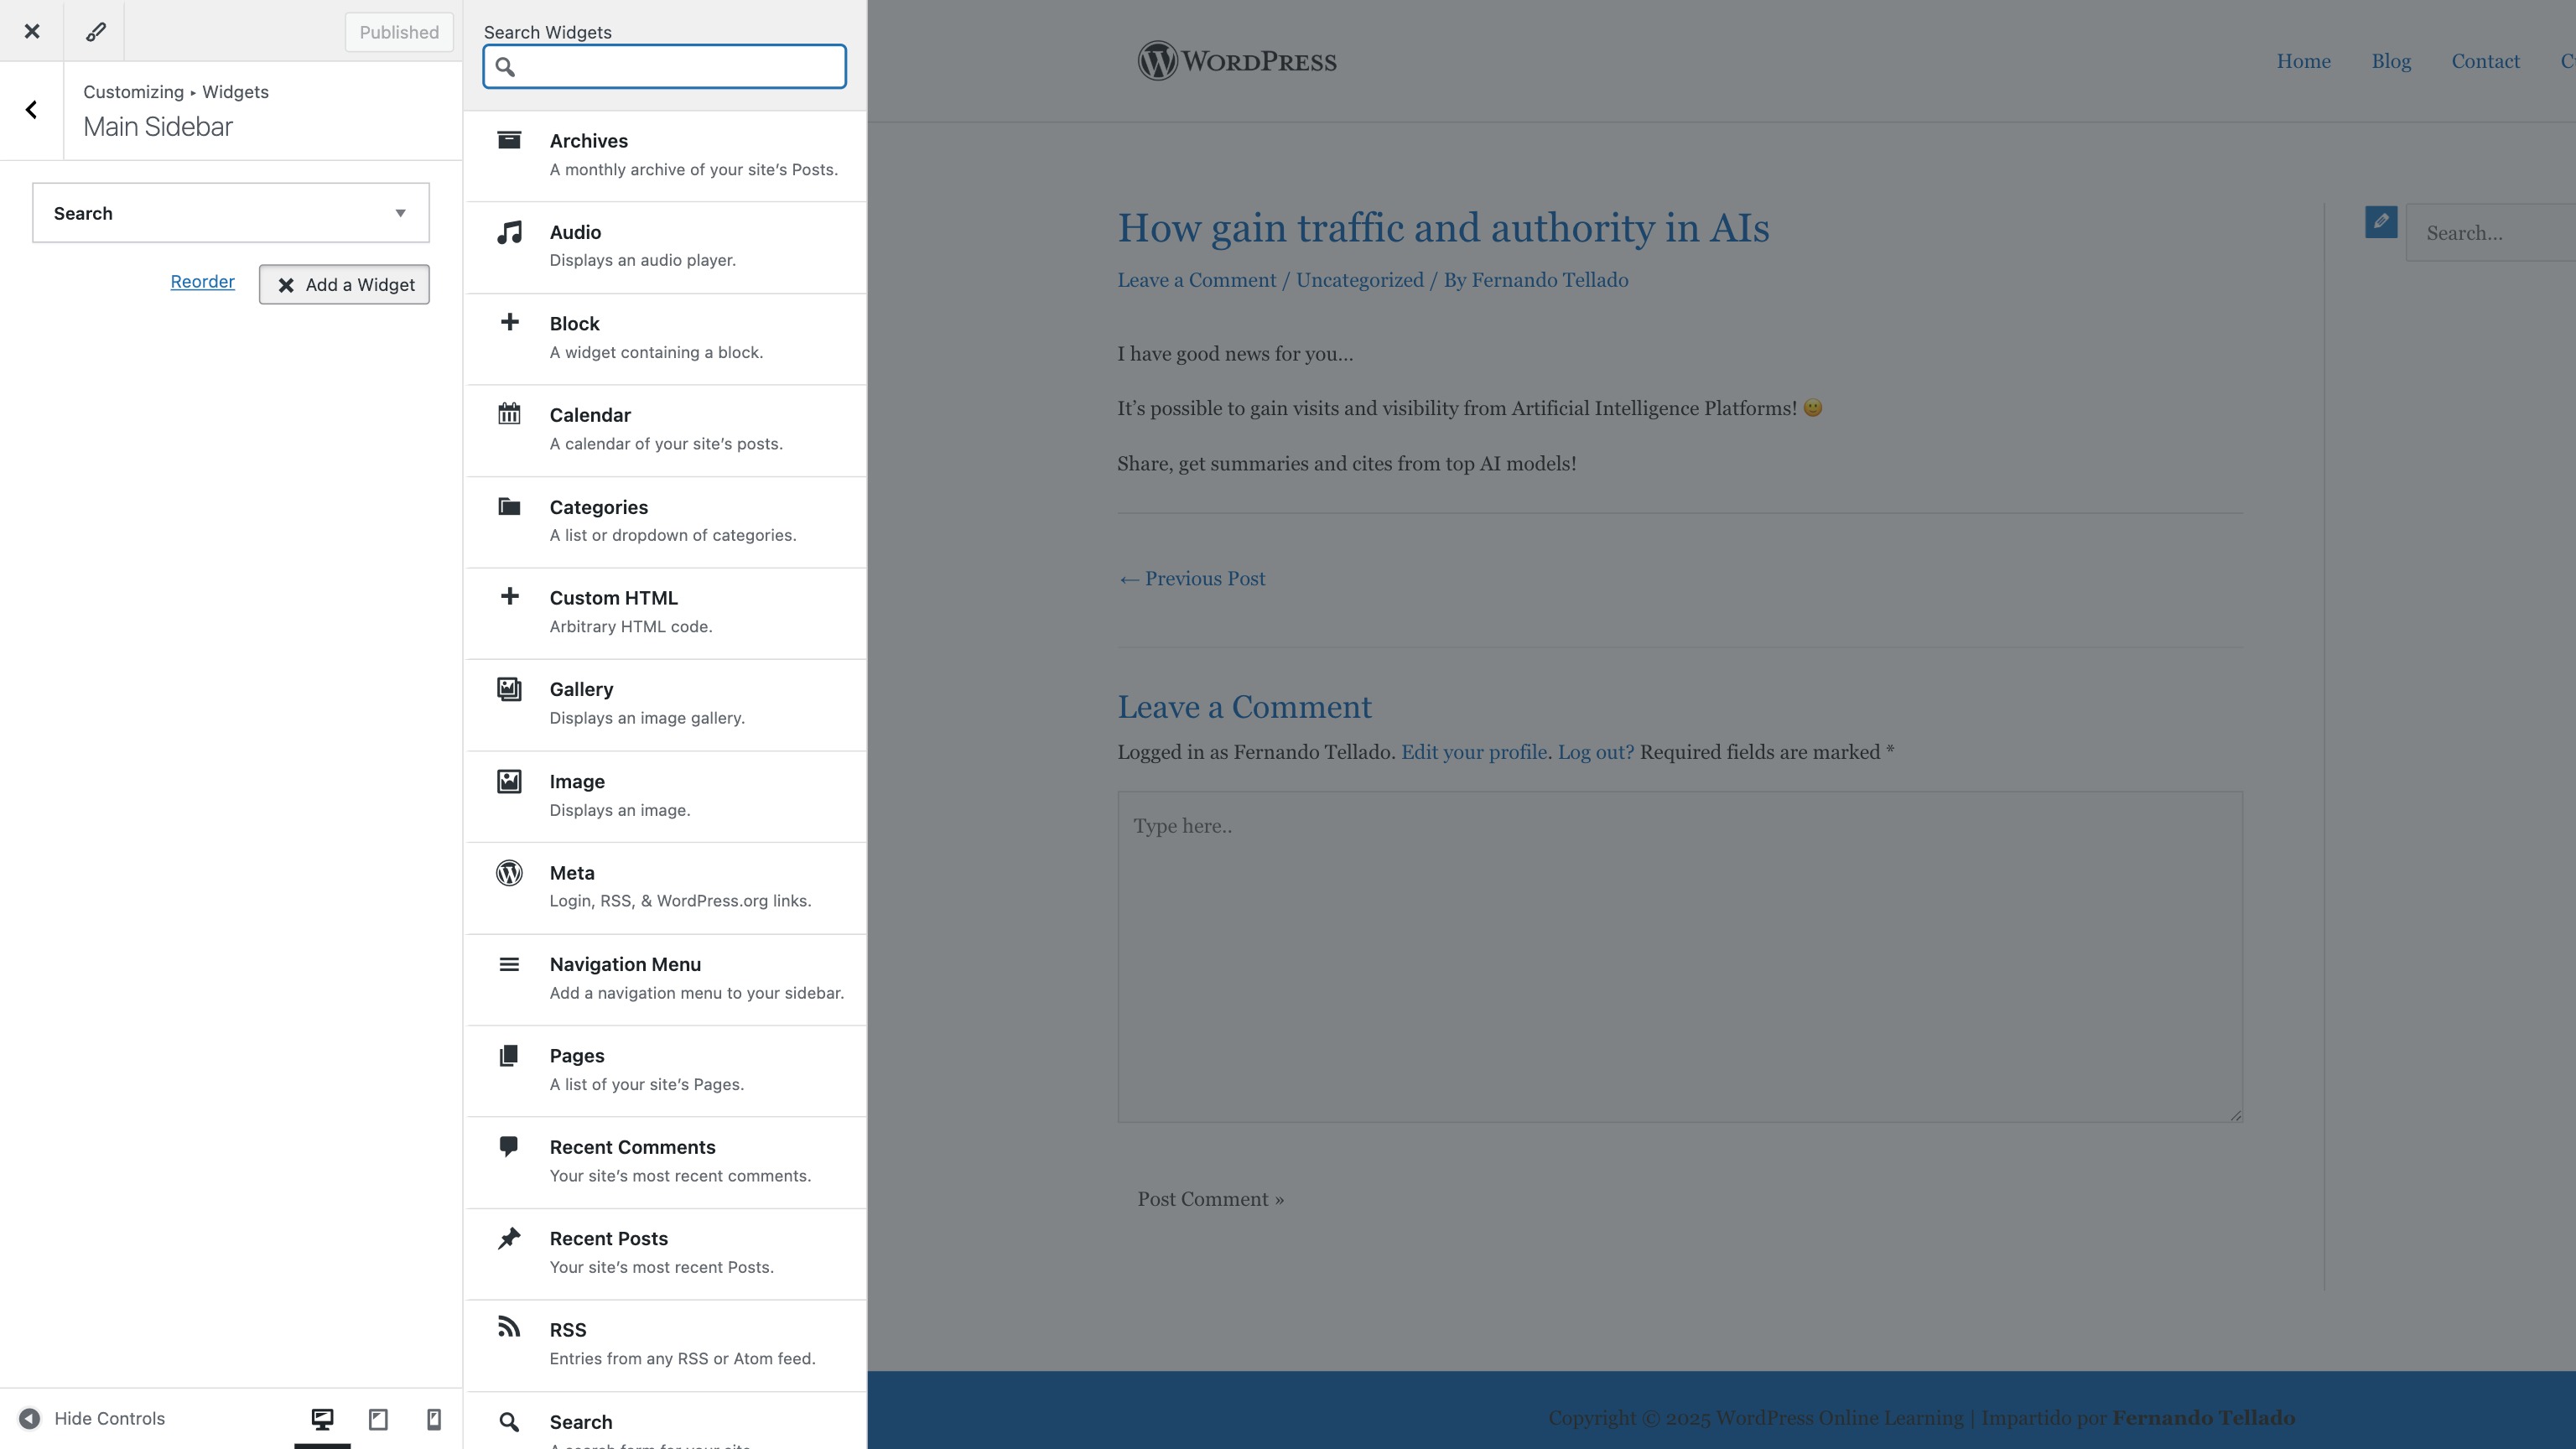Click the Recent Posts pin icon
Screen dimensions: 2576x1449
(509, 1238)
